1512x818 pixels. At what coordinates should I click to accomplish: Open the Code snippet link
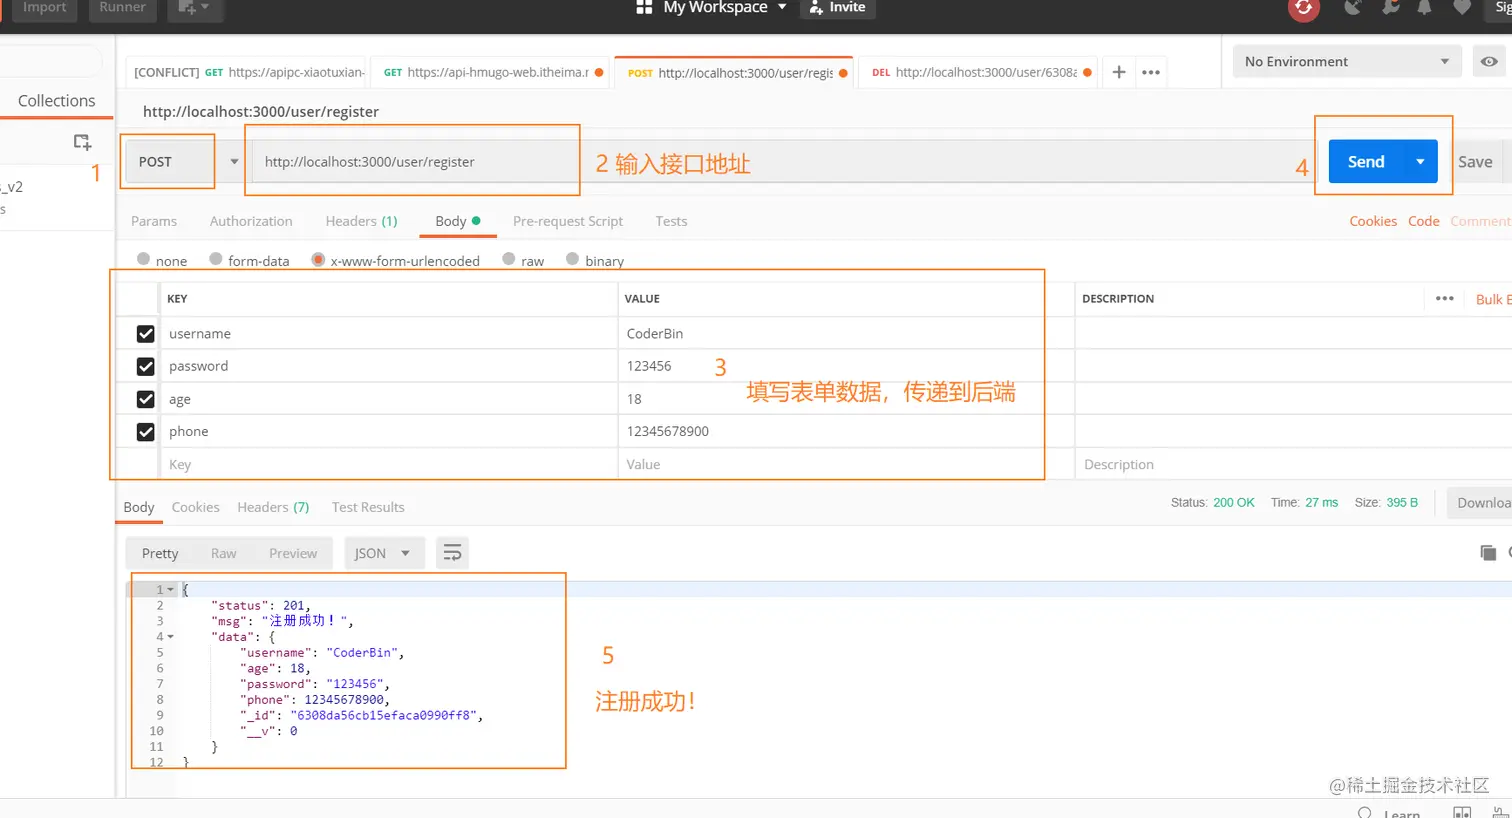click(1424, 221)
